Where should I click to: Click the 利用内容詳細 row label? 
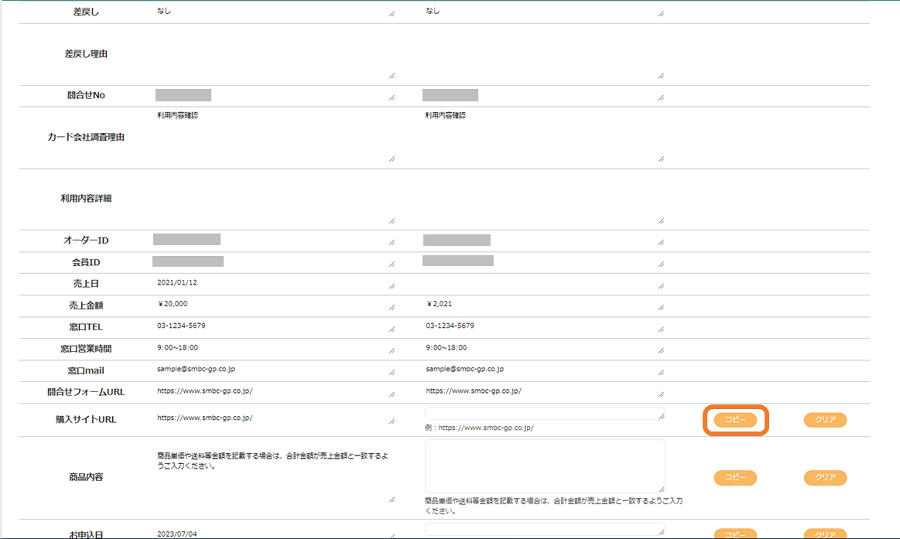(86, 199)
